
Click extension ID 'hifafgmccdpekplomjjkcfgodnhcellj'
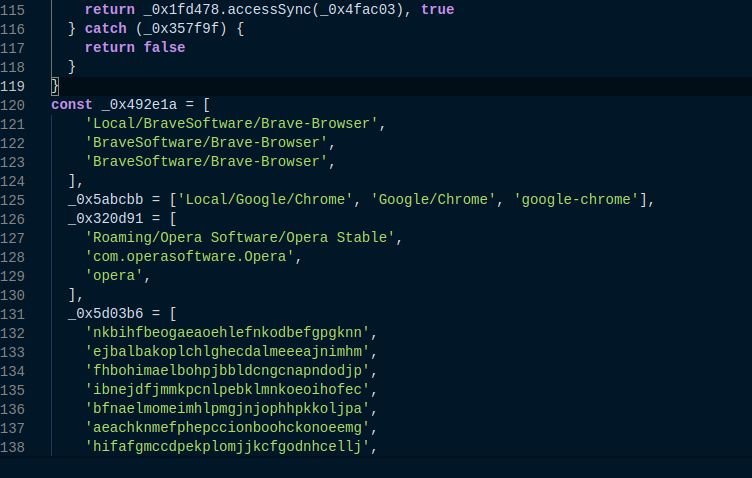pos(227,446)
